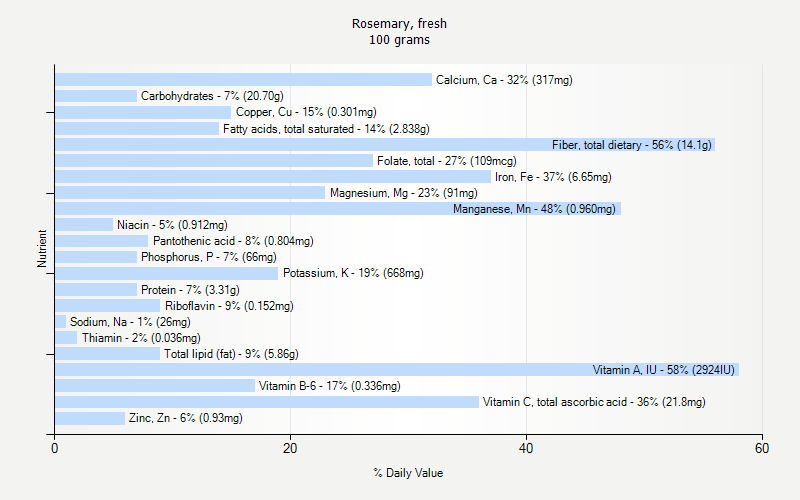Click the Protein - 7% (3.31g) label

(190, 290)
